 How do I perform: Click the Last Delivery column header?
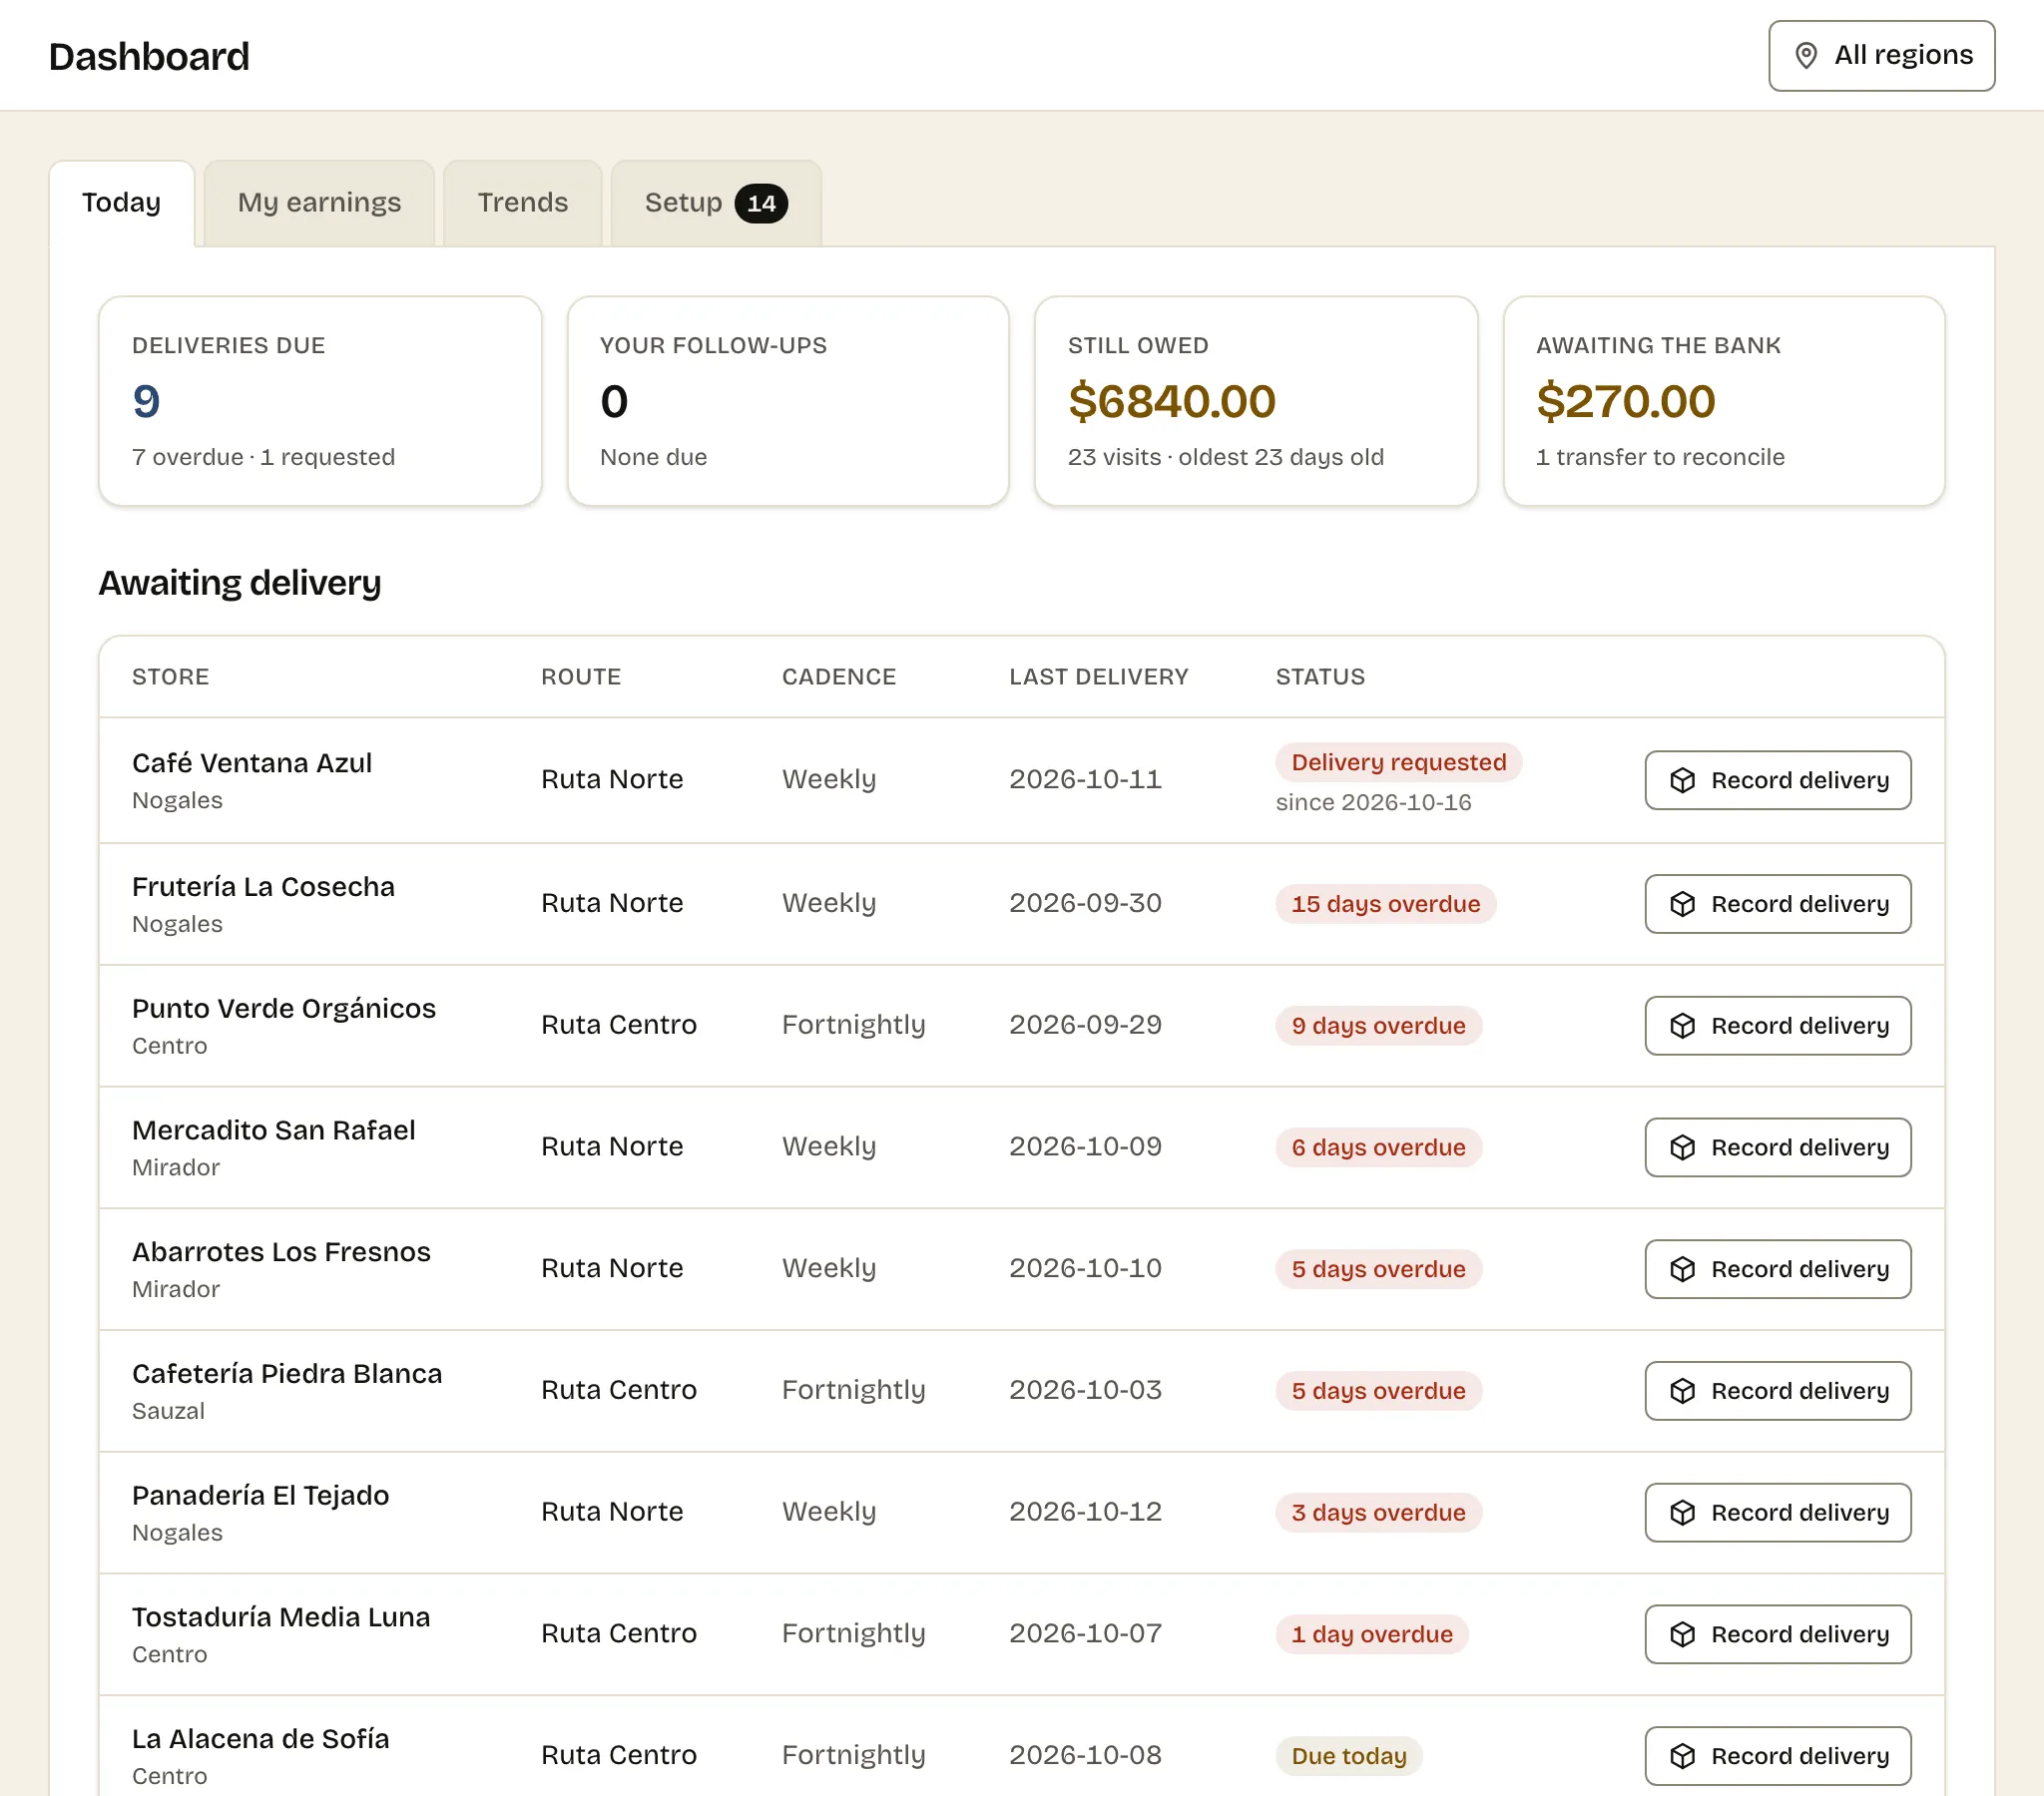click(1098, 677)
